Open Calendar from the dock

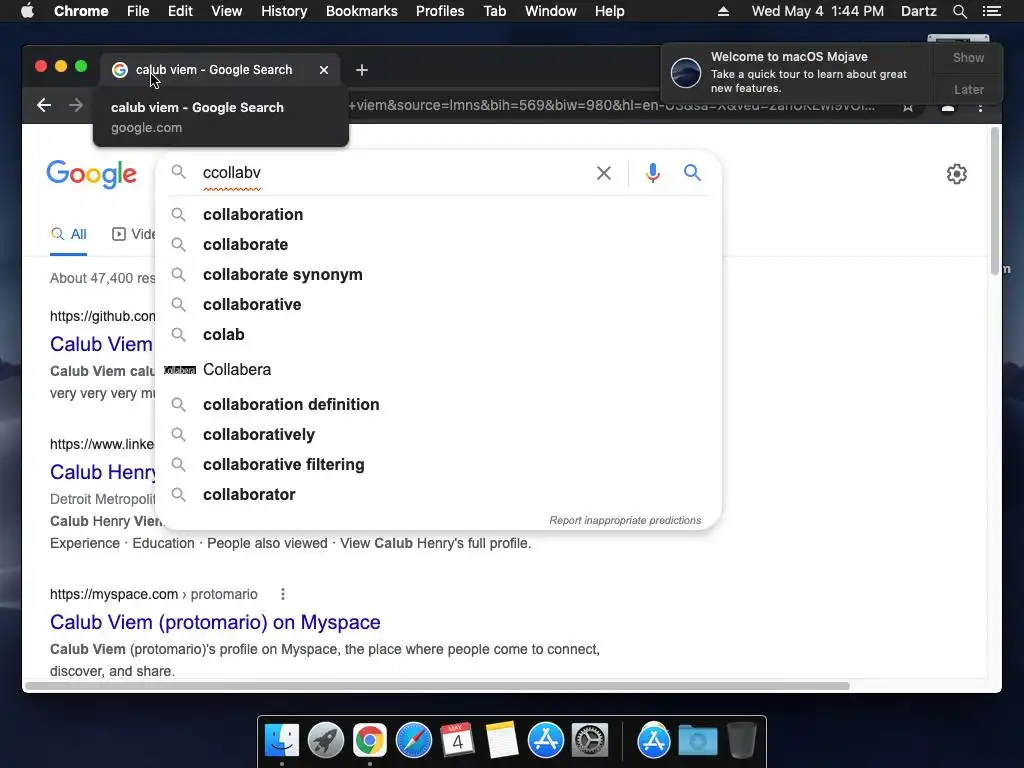click(x=457, y=741)
